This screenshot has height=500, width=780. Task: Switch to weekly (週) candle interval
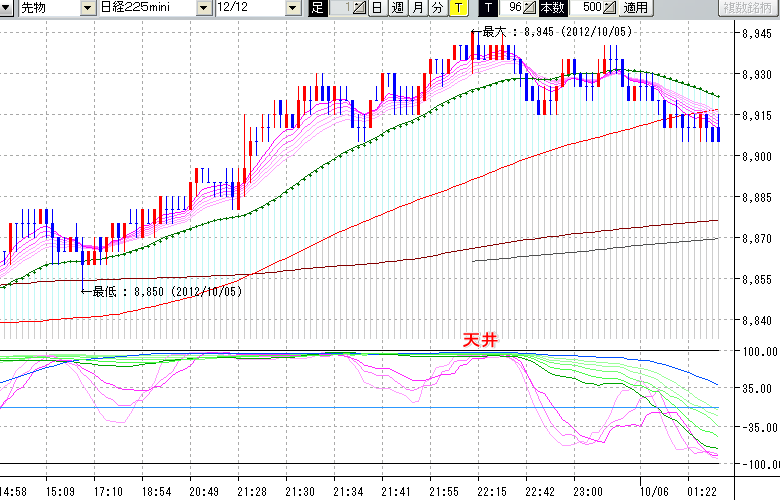(x=397, y=8)
